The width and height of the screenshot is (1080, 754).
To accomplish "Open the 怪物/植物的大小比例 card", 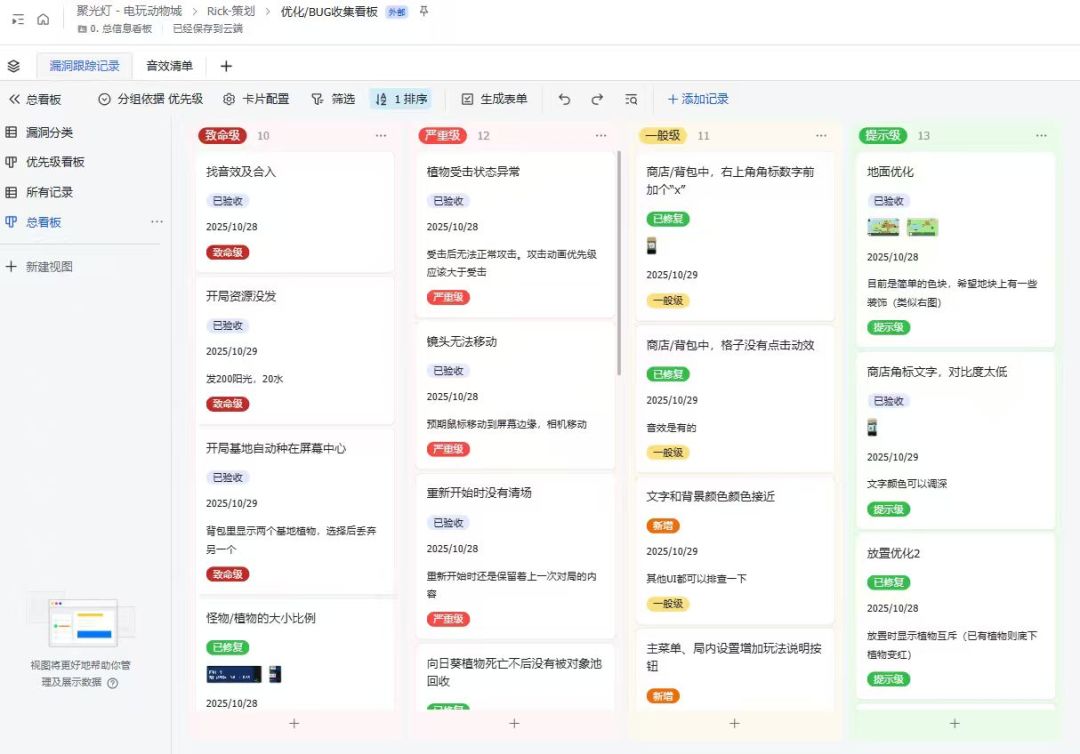I will pos(295,654).
